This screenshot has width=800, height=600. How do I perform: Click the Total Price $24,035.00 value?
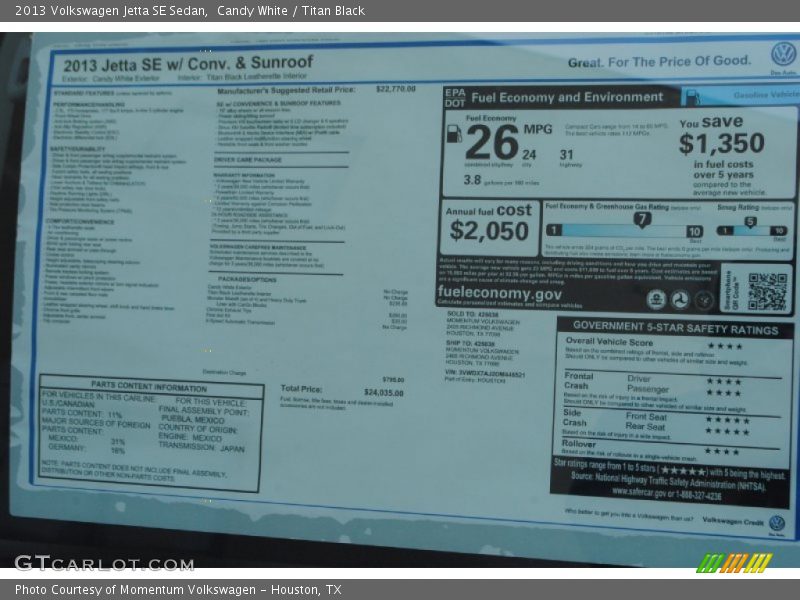384,392
